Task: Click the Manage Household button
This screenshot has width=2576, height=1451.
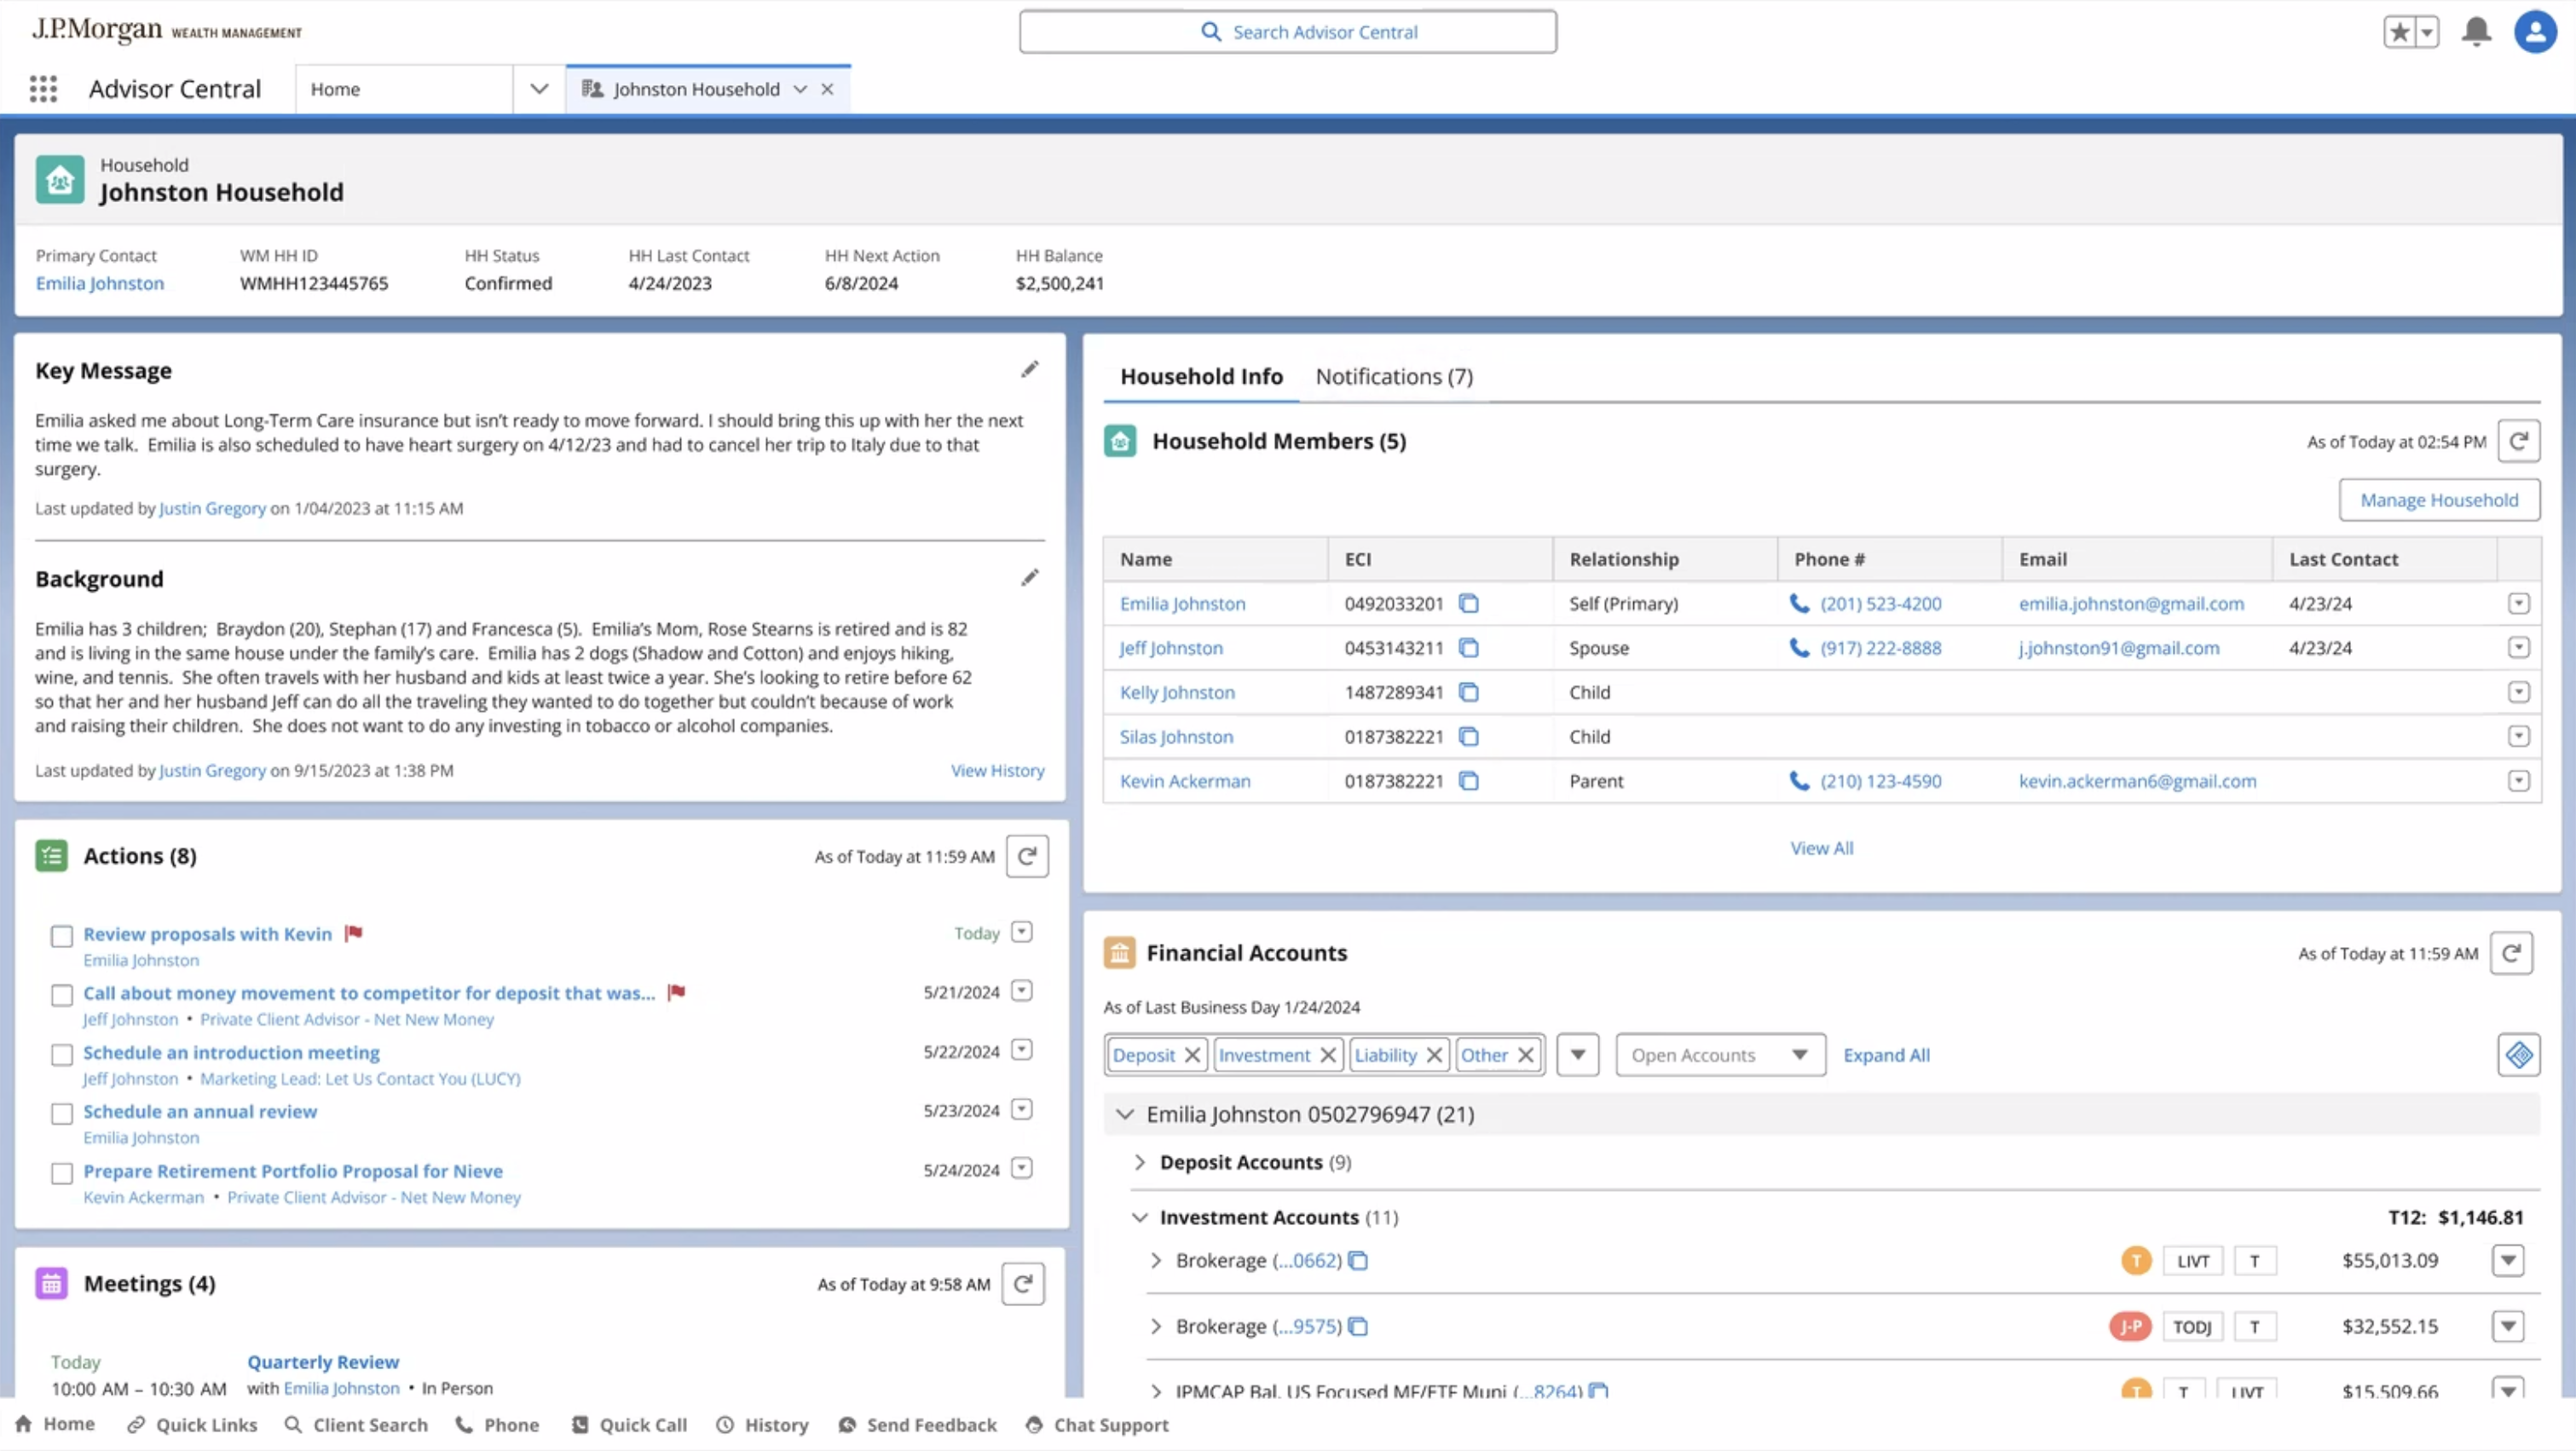Action: coord(2439,500)
